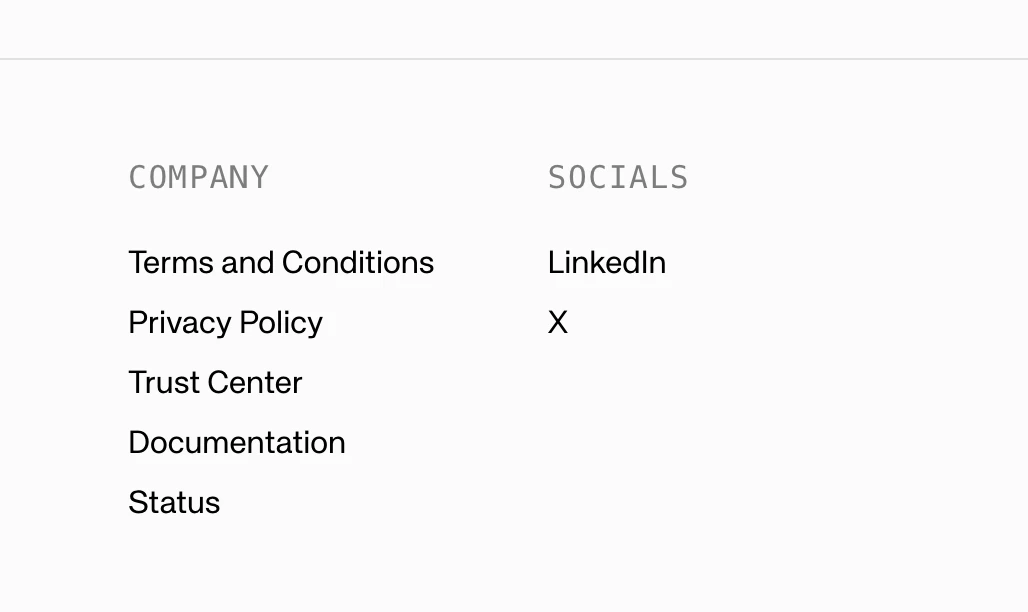This screenshot has width=1028, height=612.
Task: Click the SOCIALS column header
Action: (617, 177)
